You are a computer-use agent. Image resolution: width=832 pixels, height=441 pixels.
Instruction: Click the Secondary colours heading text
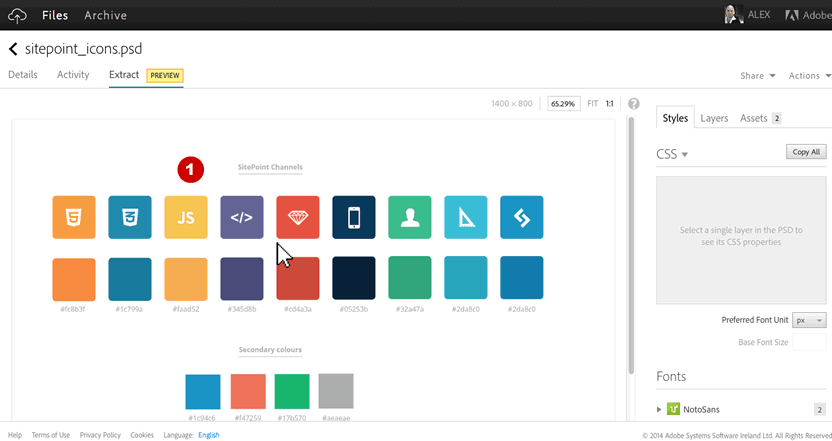pos(270,350)
